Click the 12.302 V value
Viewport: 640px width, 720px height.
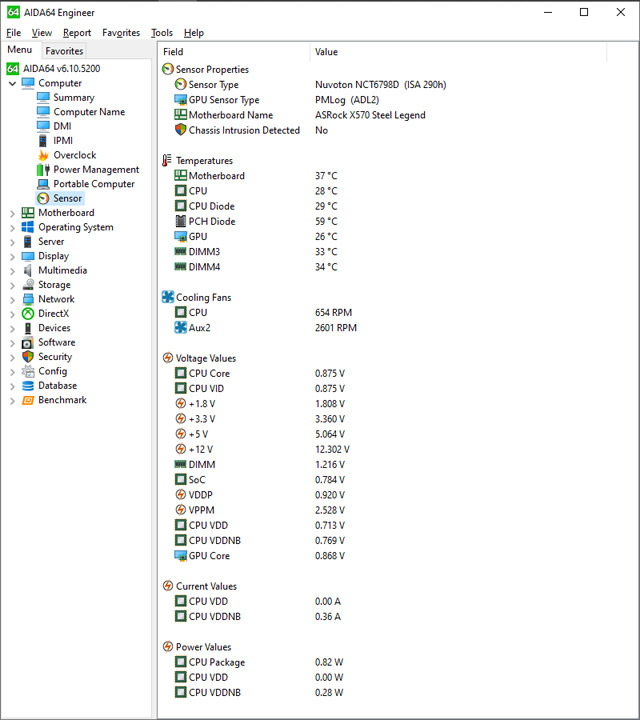tap(332, 449)
